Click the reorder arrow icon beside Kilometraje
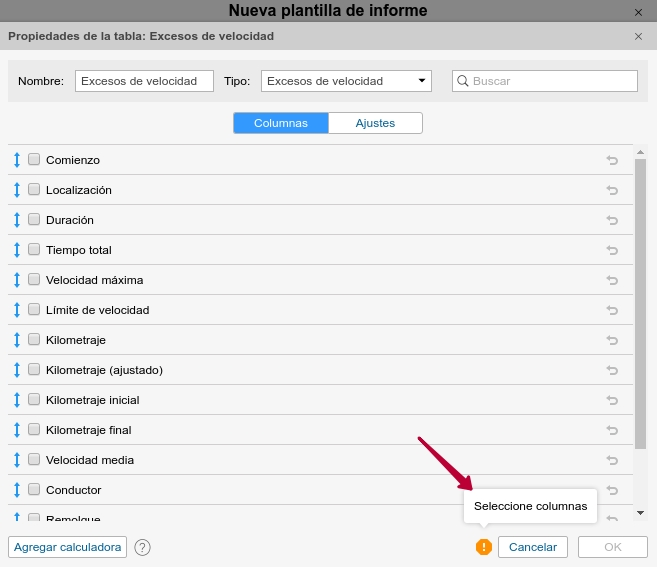 tap(16, 340)
